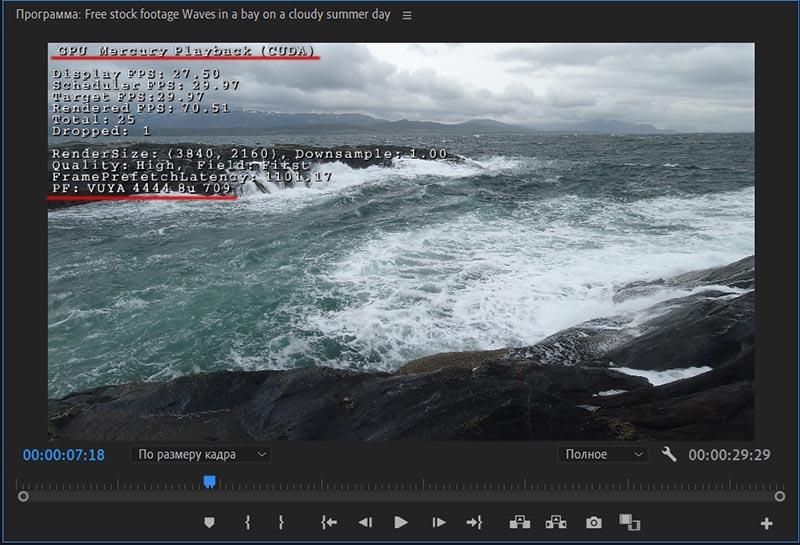
Task: Click the Add Marker button
Action: [x=209, y=522]
